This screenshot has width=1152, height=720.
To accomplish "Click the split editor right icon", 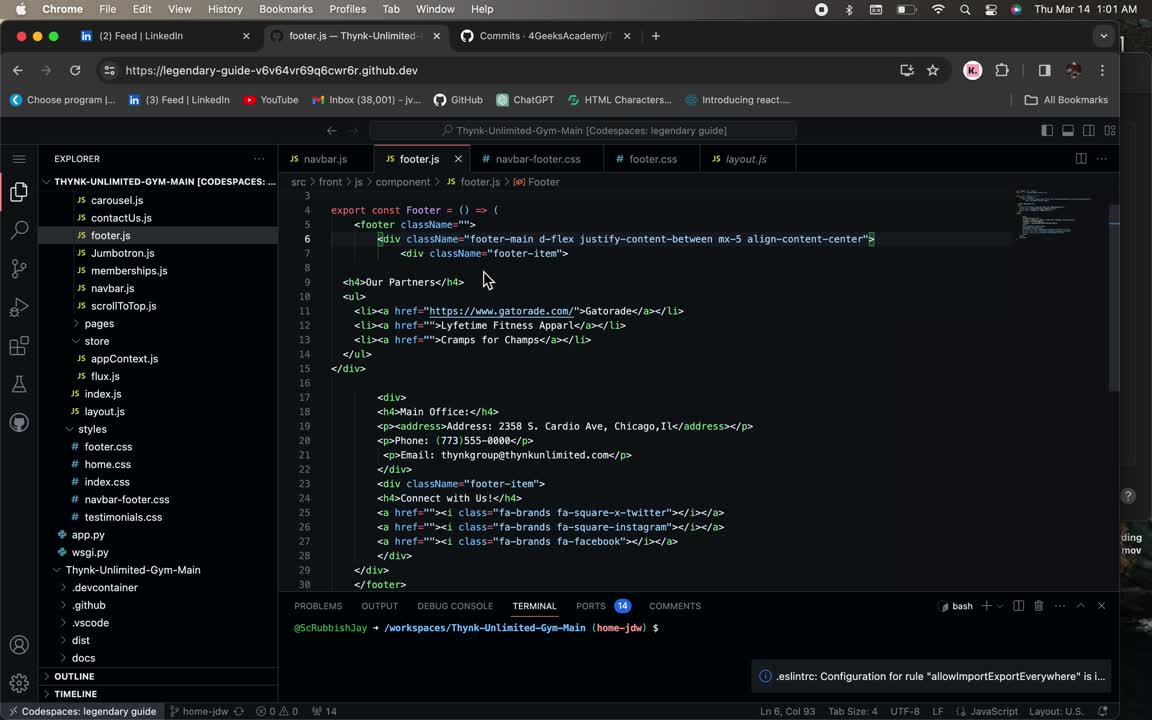I will tap(1081, 159).
